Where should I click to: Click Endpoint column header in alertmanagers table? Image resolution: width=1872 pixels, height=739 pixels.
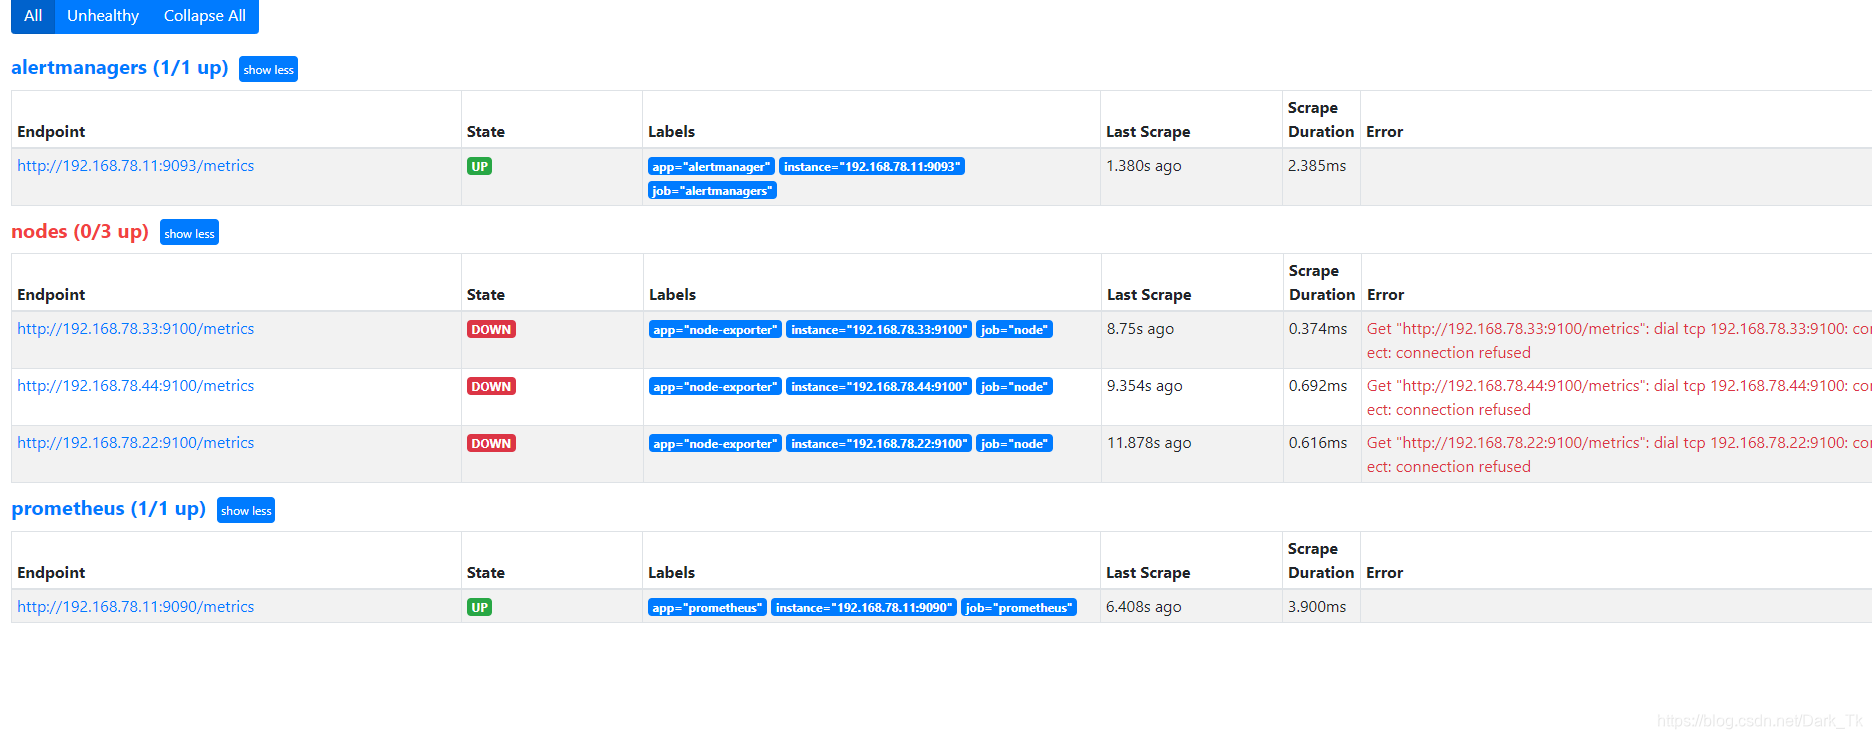[x=51, y=132]
